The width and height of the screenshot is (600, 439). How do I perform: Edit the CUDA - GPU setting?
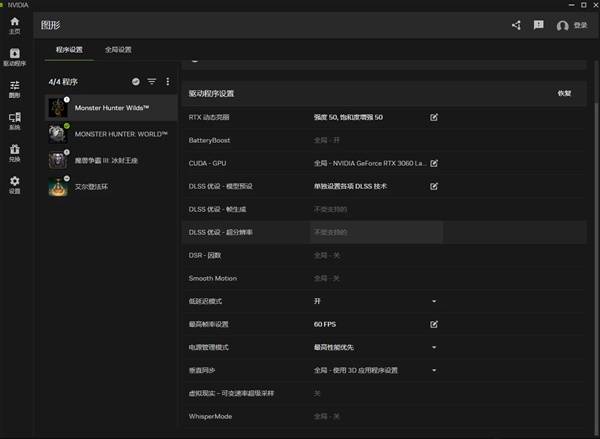point(434,163)
